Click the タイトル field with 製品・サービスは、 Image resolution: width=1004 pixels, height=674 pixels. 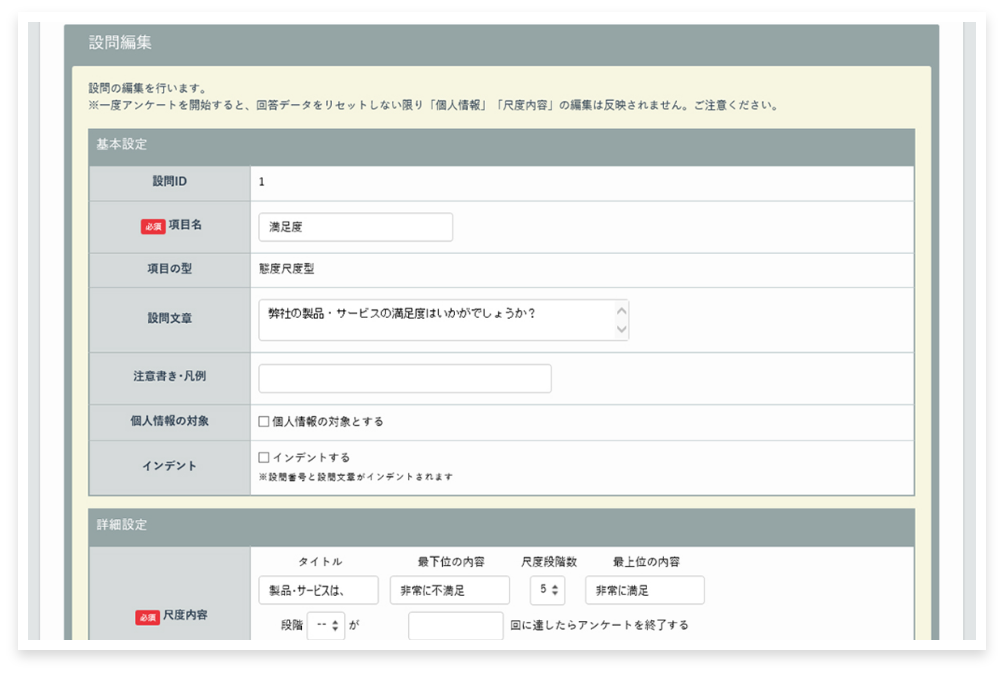click(x=318, y=590)
